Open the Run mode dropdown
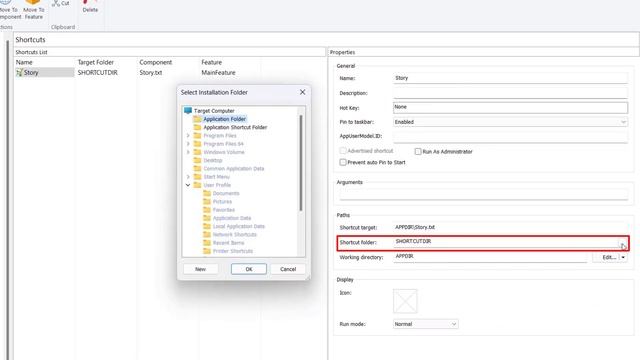Image resolution: width=640 pixels, height=360 pixels. 453,324
